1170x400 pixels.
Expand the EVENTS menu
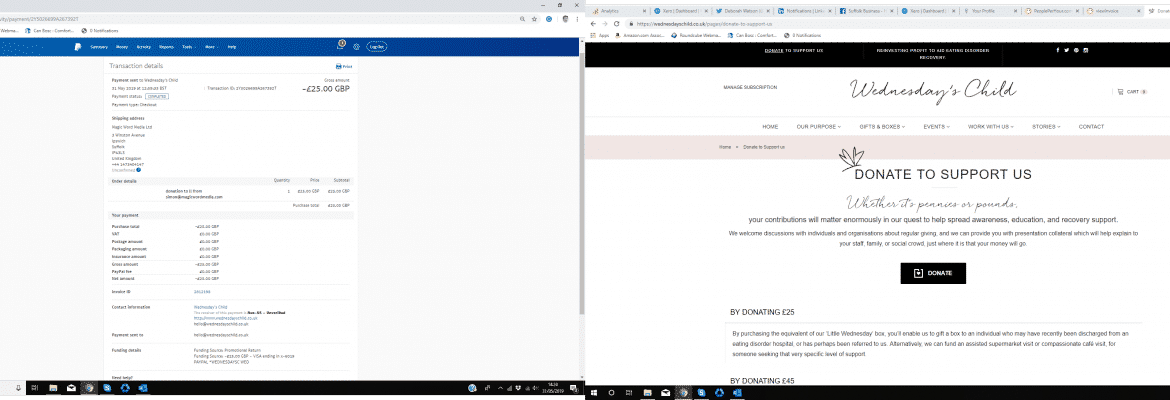coord(936,127)
